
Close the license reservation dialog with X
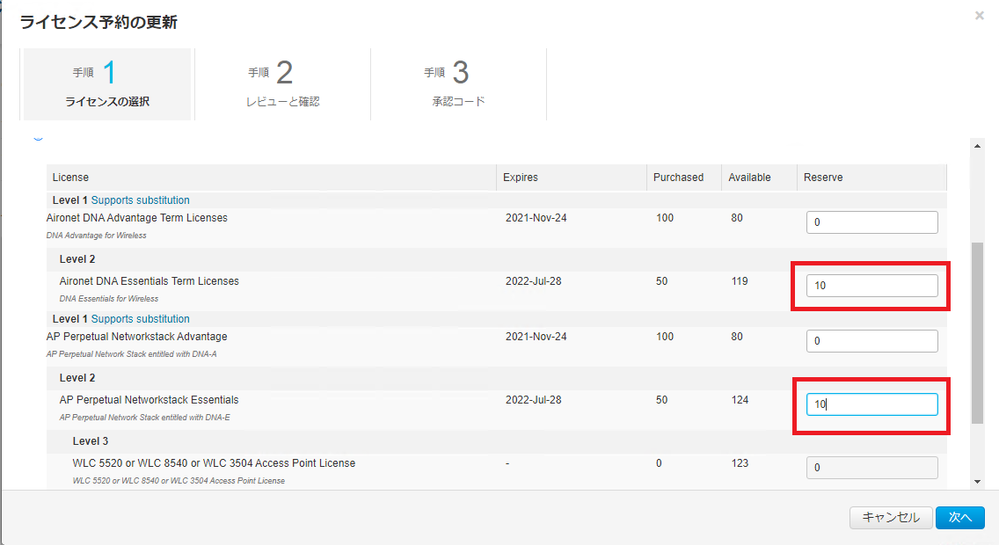coord(979,15)
